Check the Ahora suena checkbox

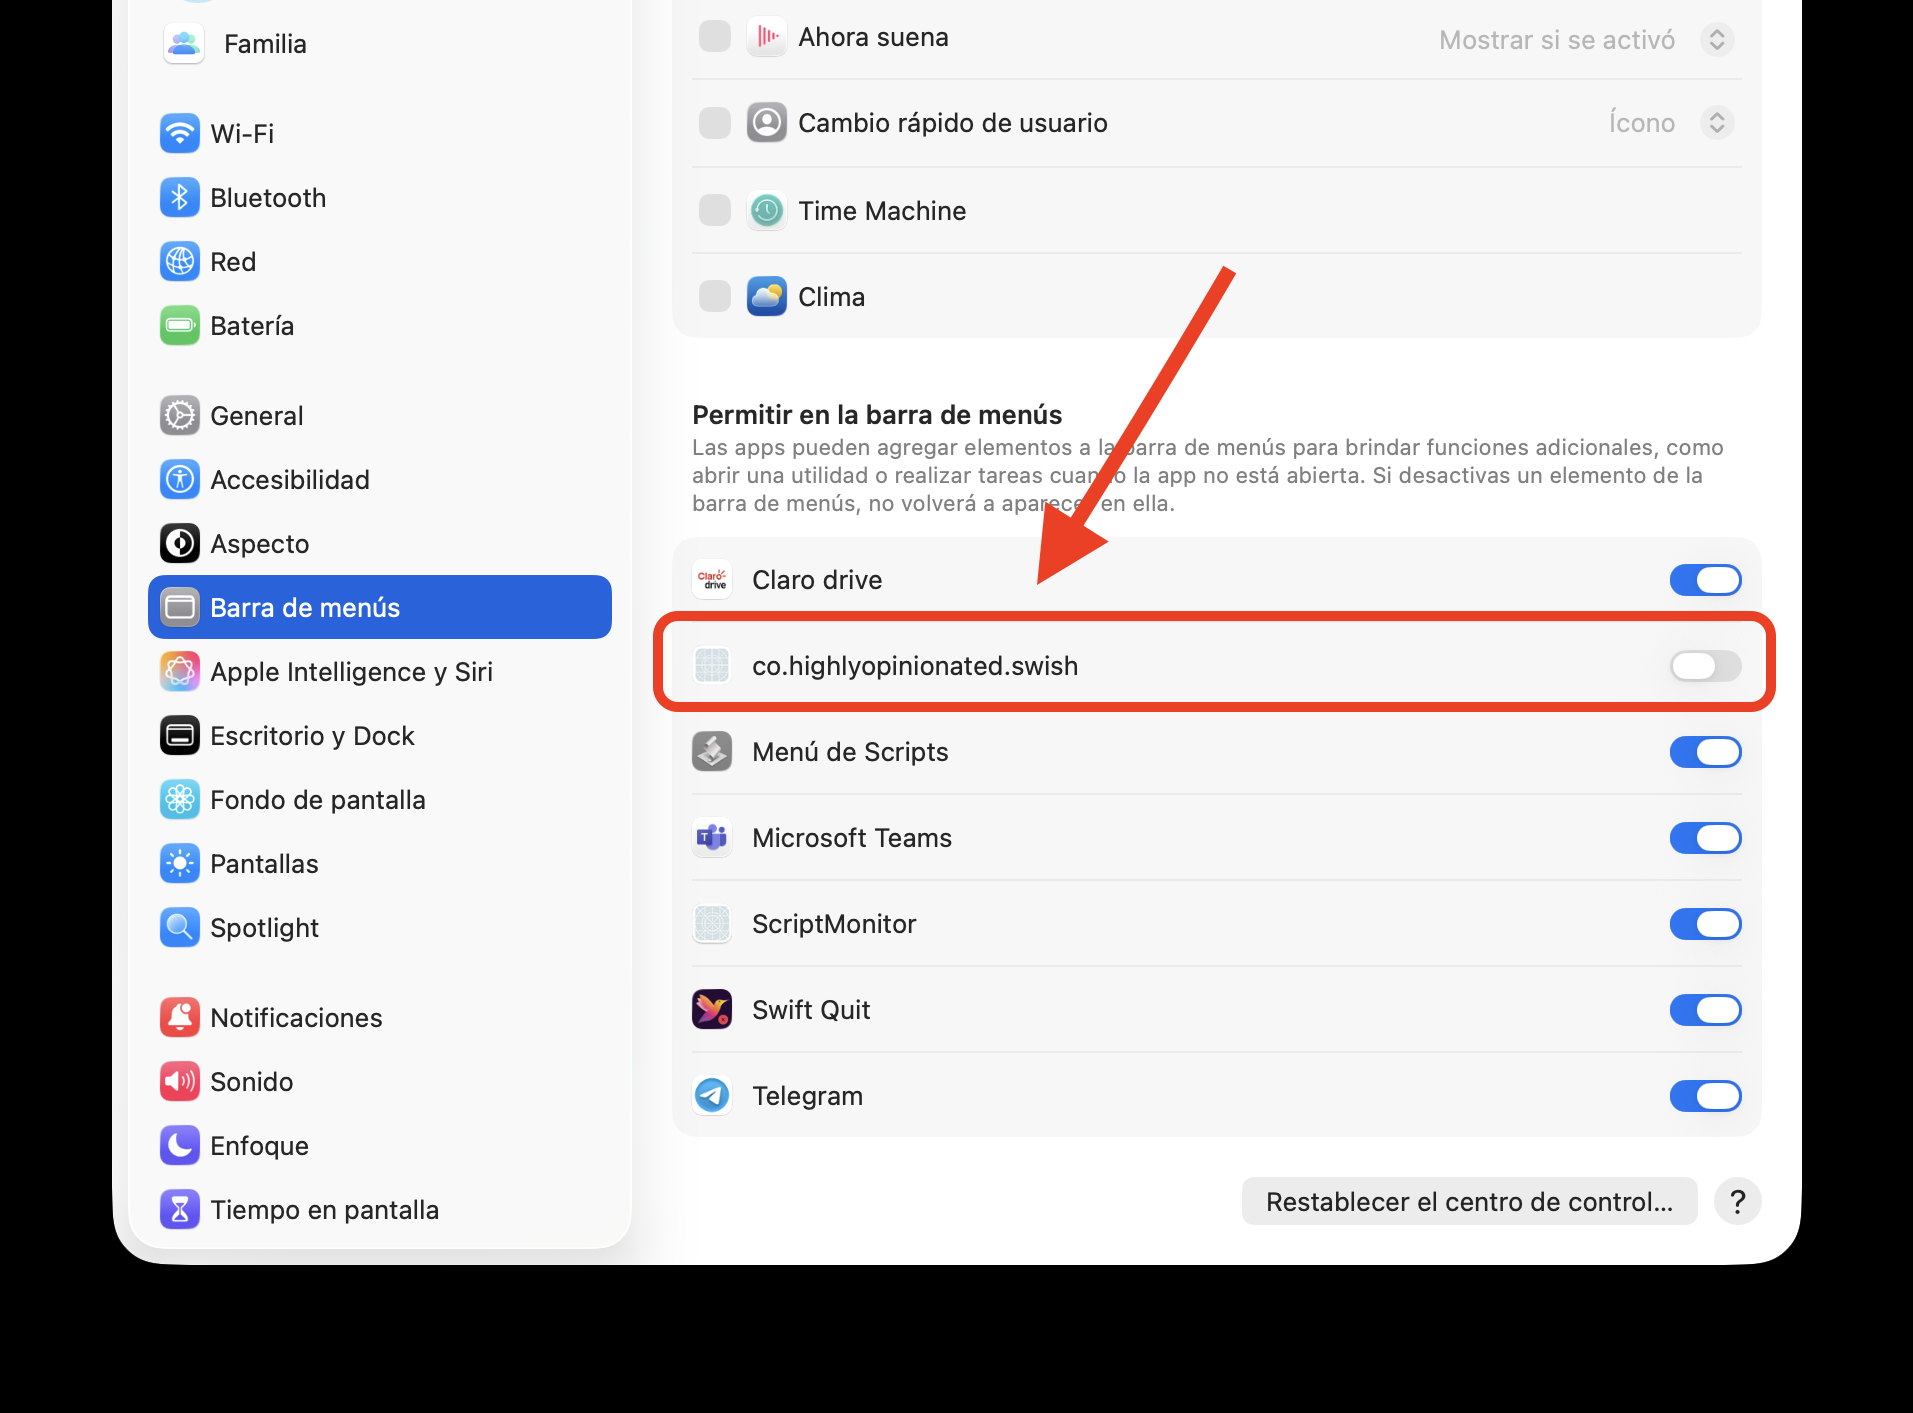(x=715, y=37)
